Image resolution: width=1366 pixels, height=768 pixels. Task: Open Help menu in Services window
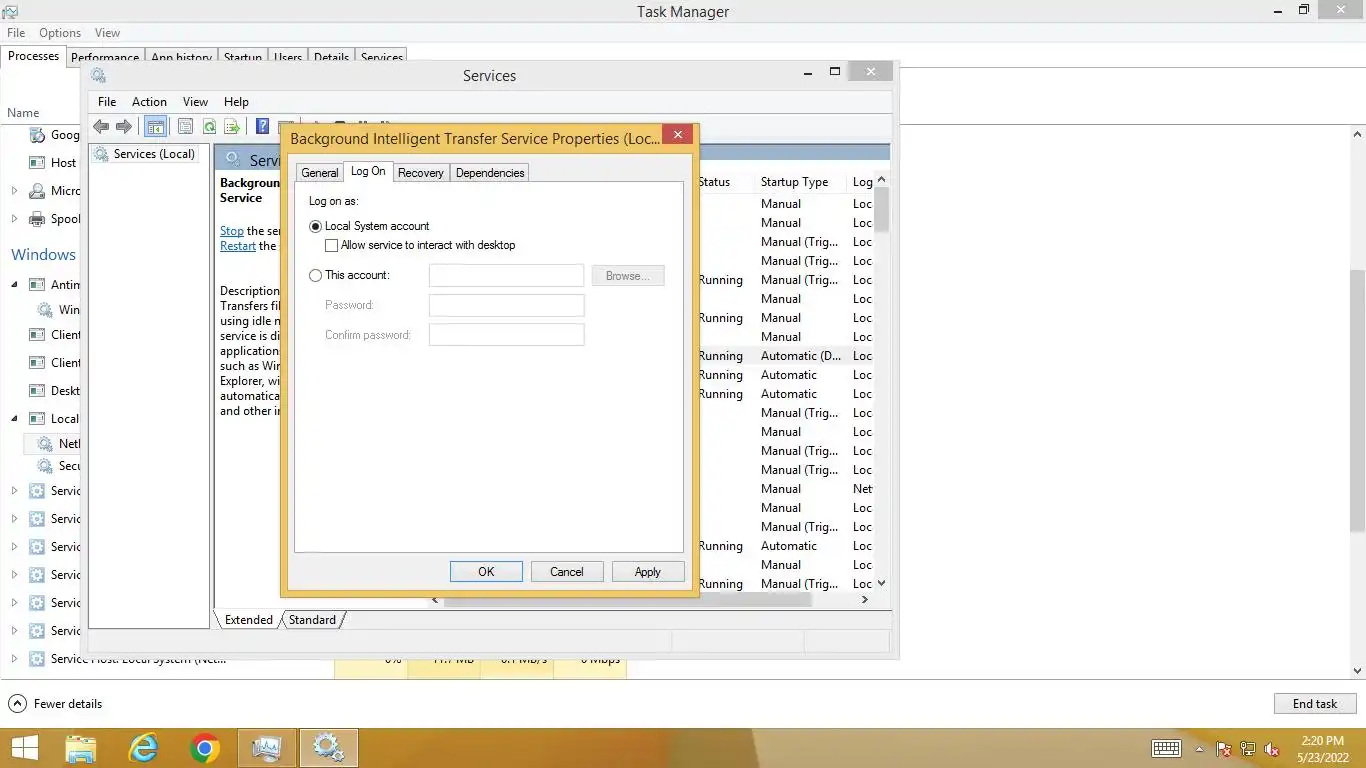[236, 102]
